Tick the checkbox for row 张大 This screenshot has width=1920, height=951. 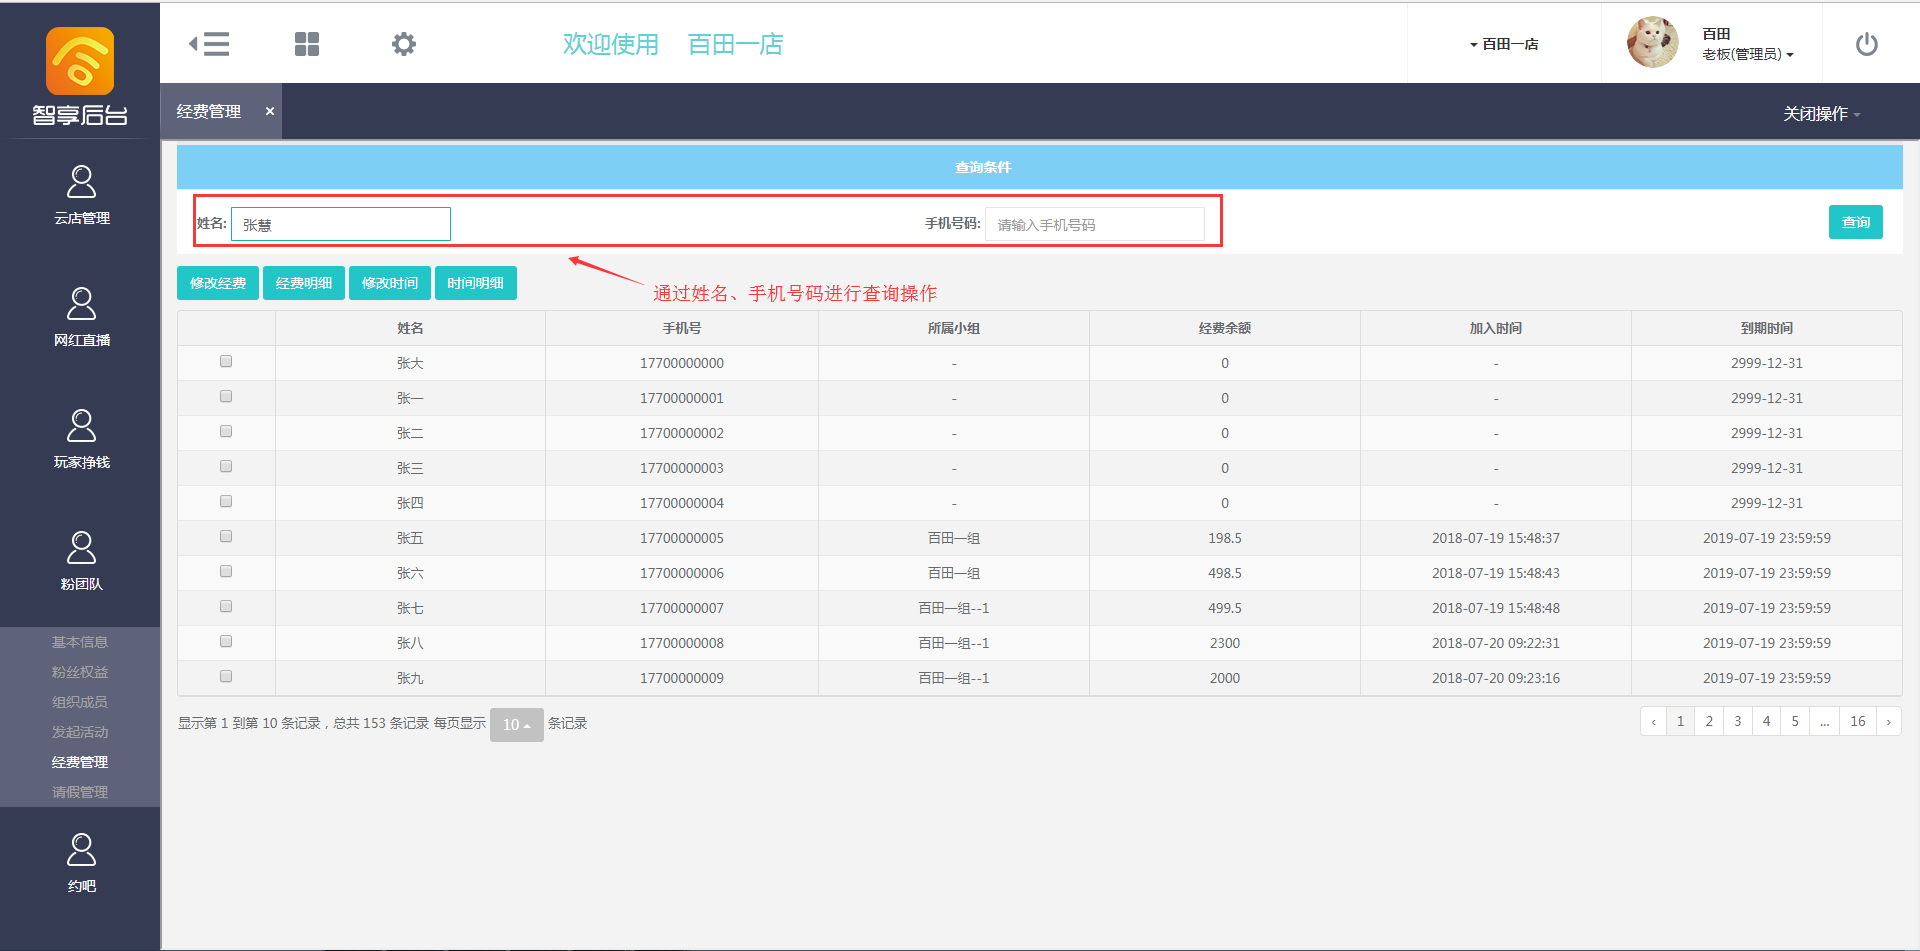point(226,361)
